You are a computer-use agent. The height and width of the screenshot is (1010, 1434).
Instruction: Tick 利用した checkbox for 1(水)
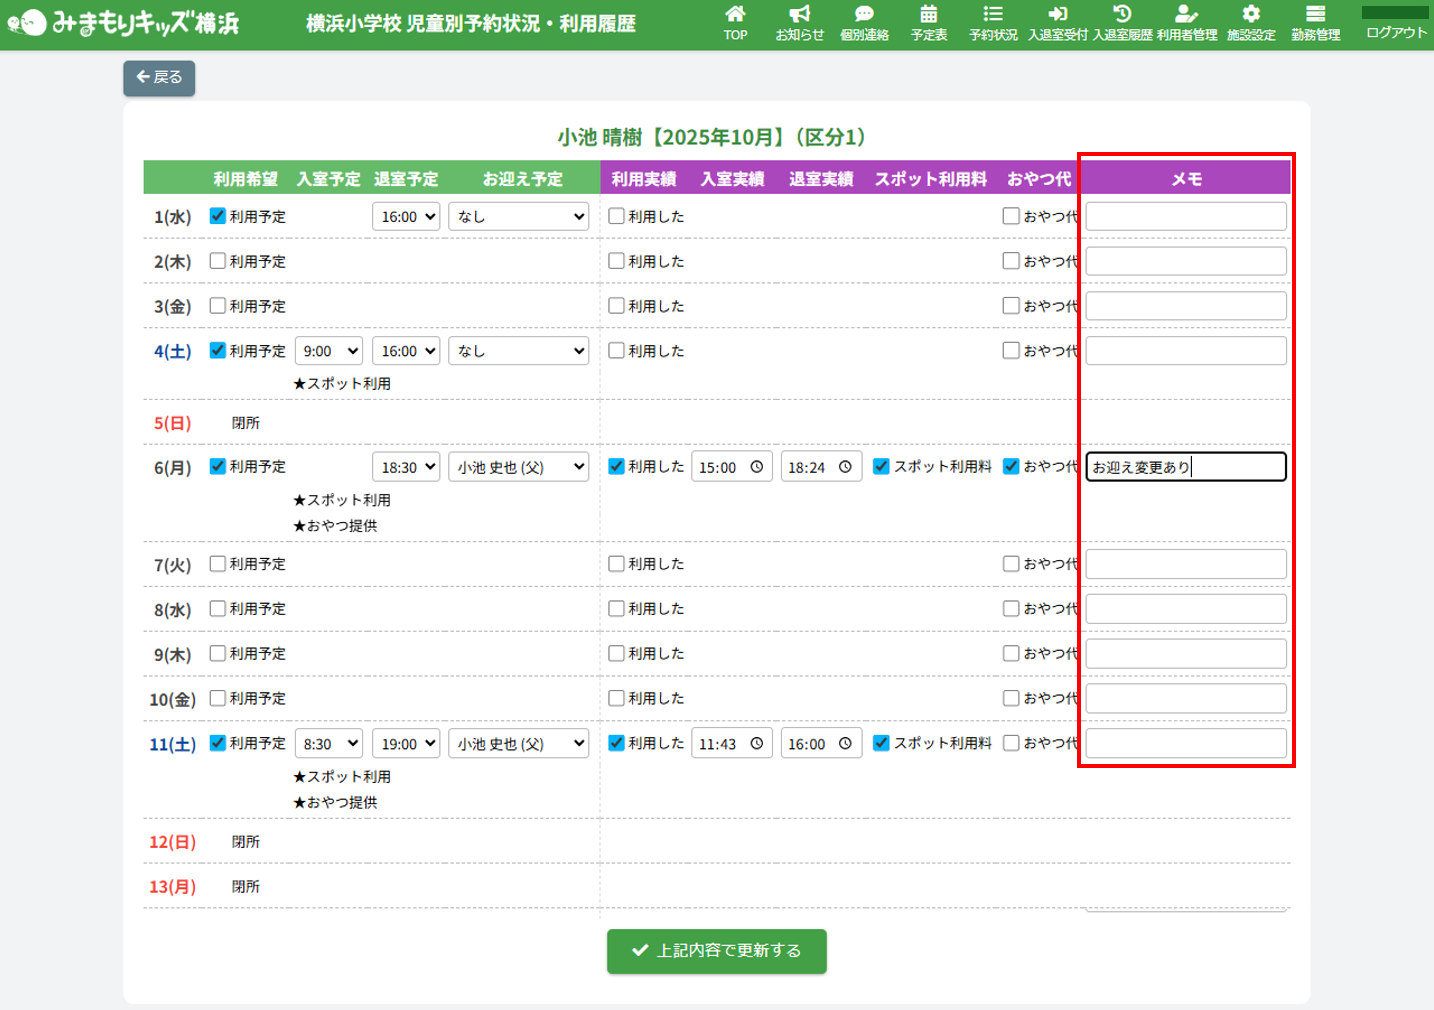click(617, 216)
